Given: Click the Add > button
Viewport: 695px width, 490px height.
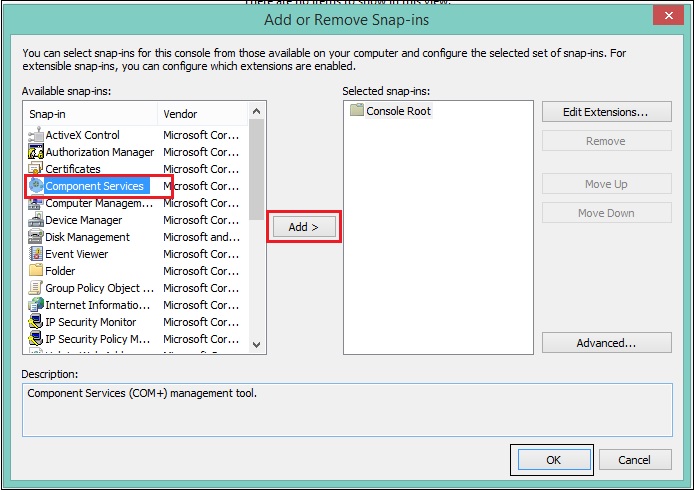Looking at the screenshot, I should [x=304, y=227].
